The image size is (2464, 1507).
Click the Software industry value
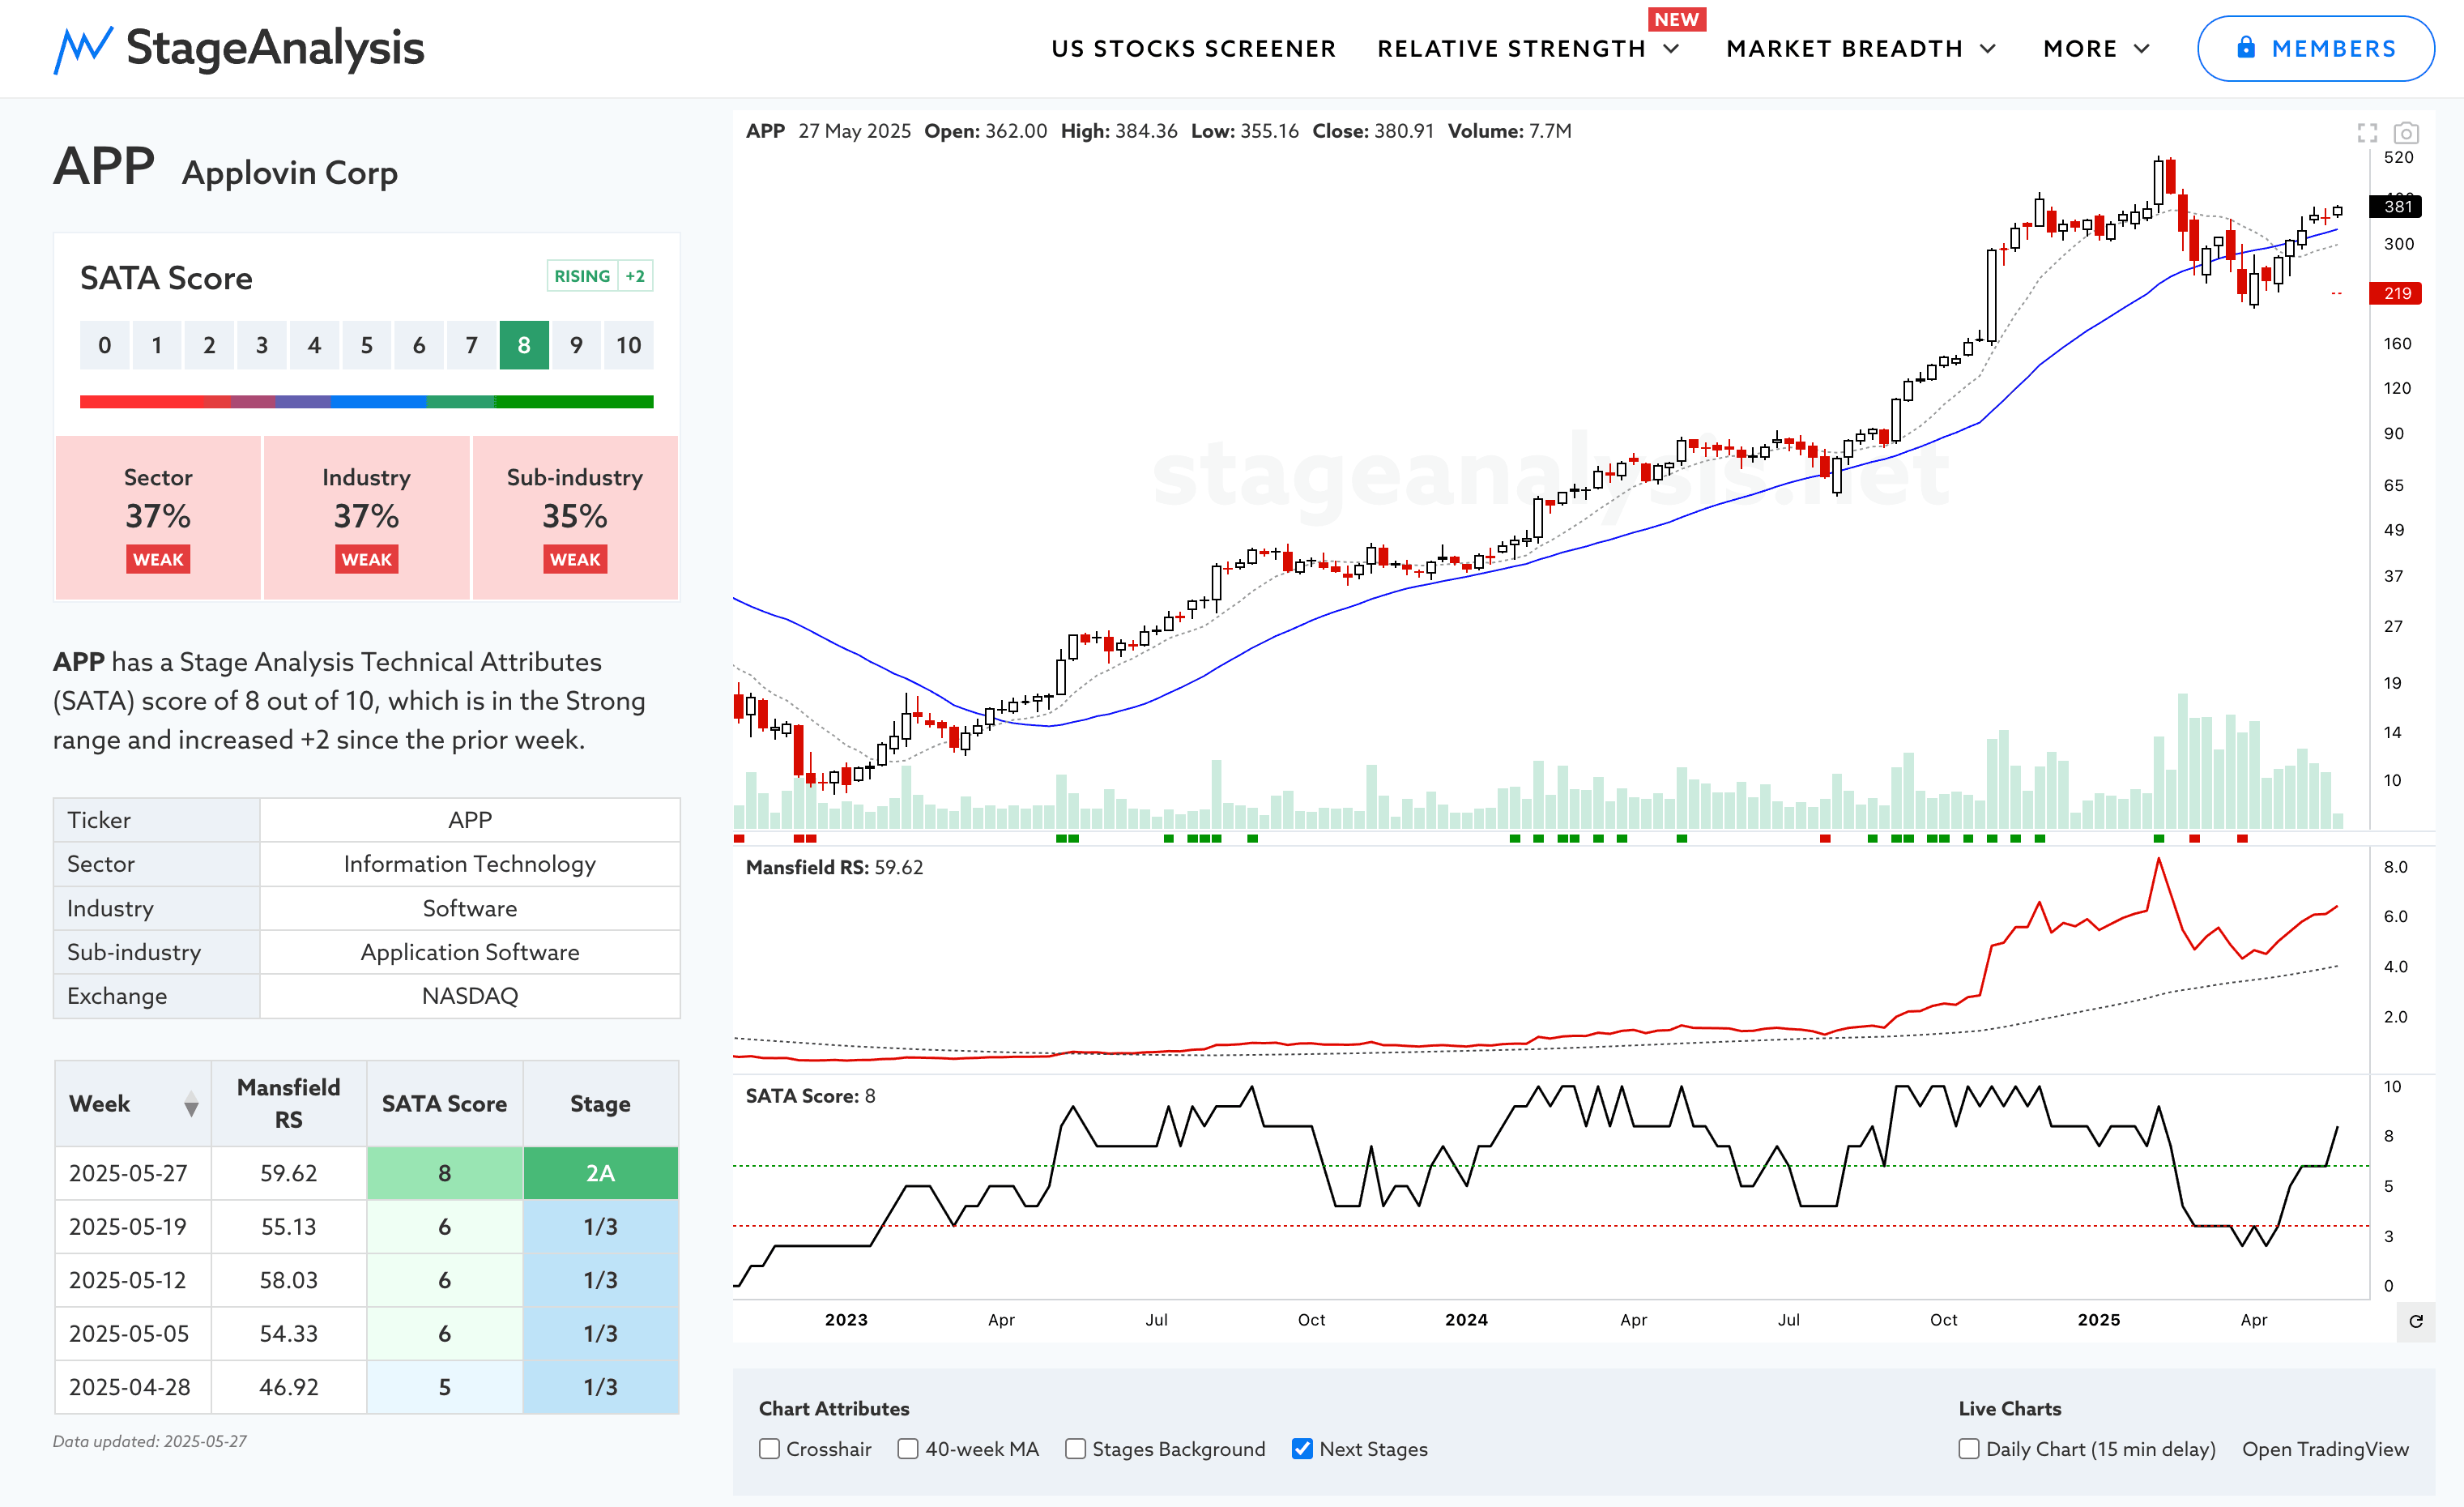[470, 908]
